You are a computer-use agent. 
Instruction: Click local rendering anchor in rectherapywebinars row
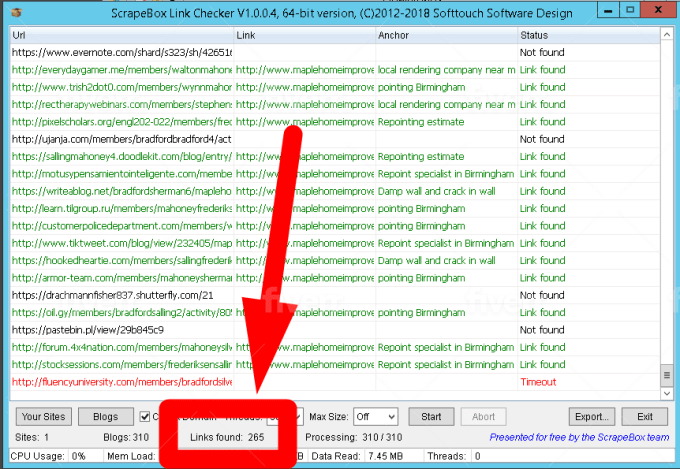[x=446, y=105]
